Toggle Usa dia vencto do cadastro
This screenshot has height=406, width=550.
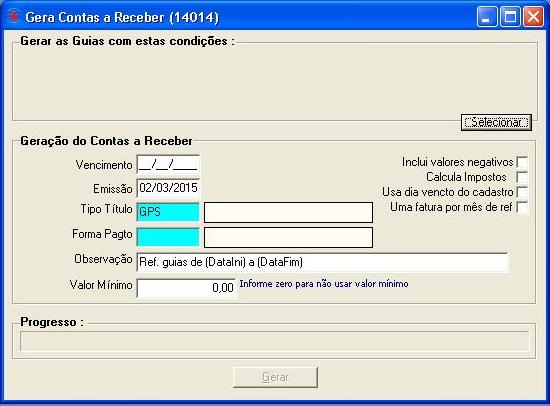pos(523,192)
